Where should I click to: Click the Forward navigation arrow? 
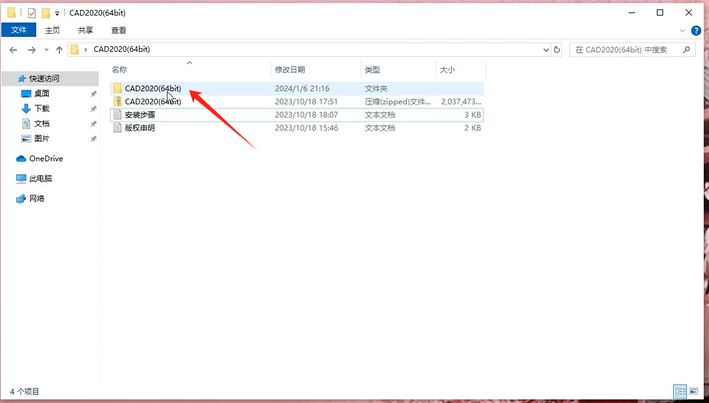[31, 50]
